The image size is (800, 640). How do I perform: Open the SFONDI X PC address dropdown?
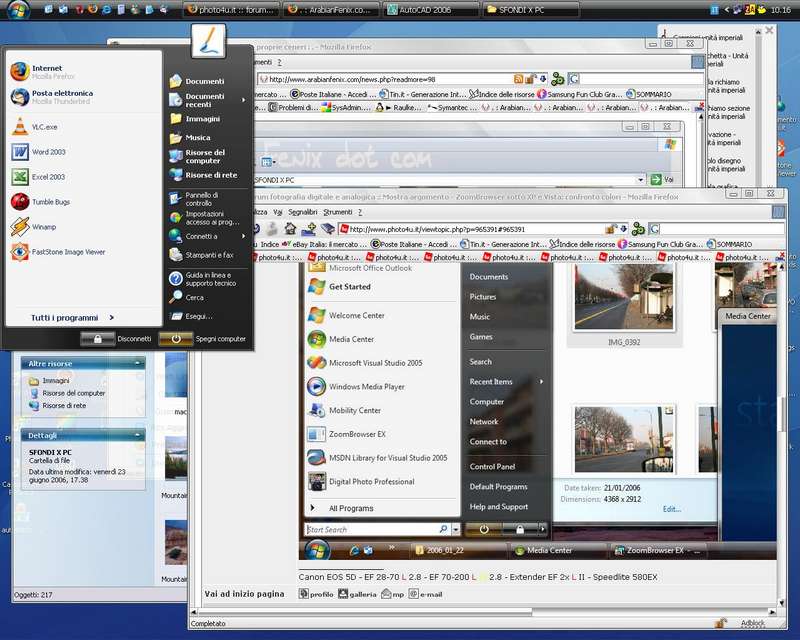tap(640, 180)
